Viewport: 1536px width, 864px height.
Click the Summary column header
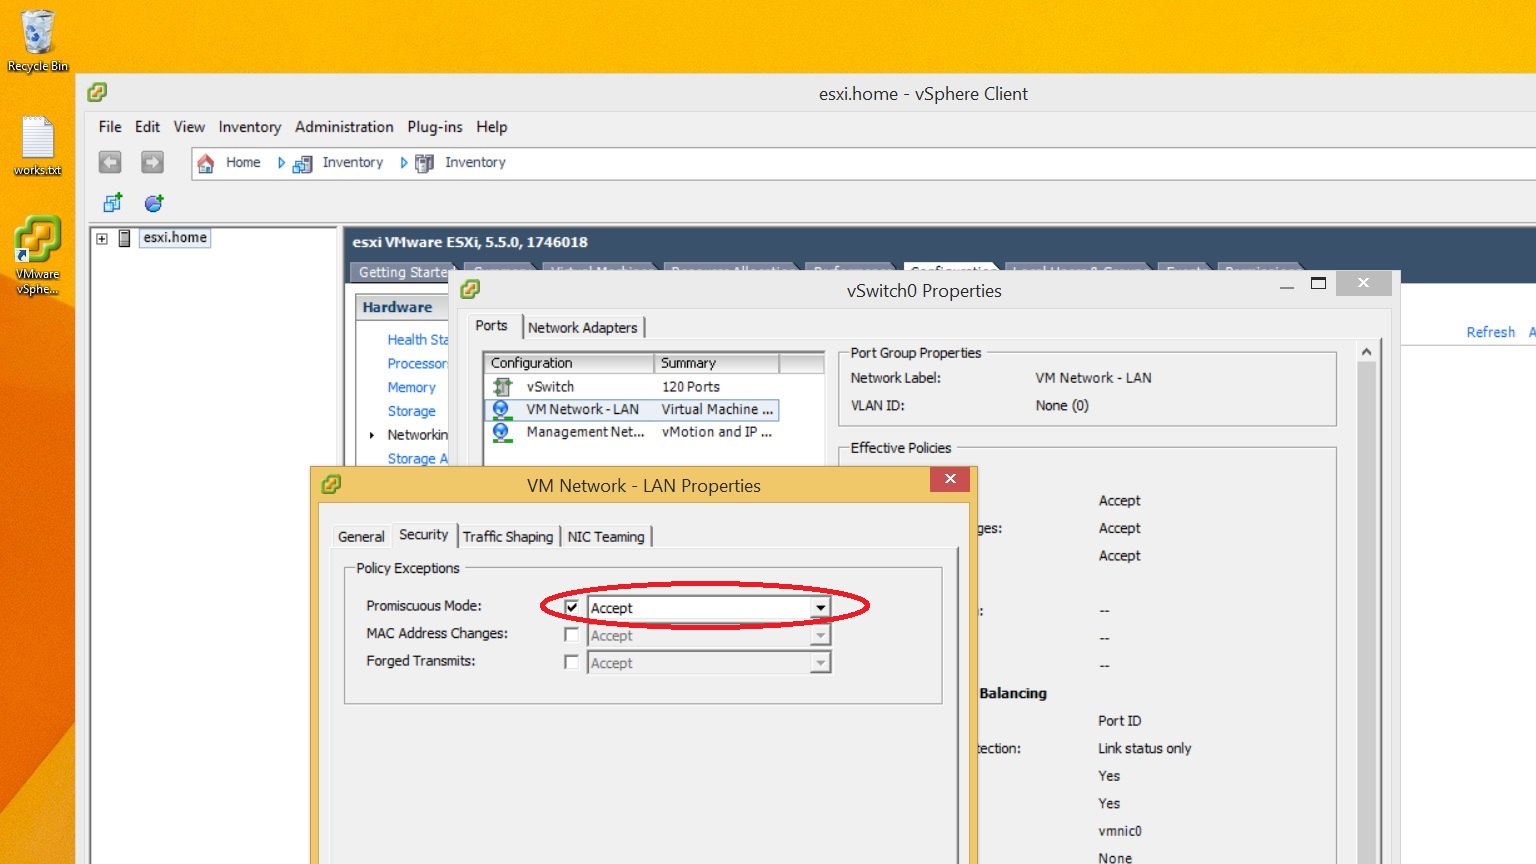tap(716, 363)
